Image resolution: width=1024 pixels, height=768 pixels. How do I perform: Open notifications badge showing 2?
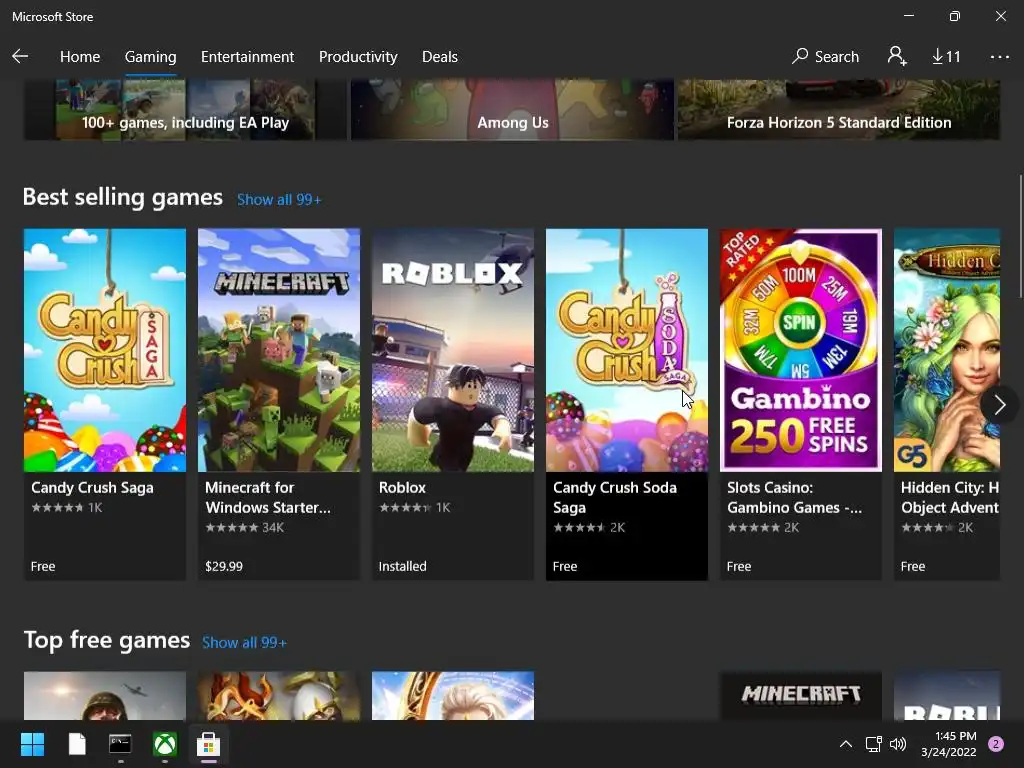click(x=996, y=744)
